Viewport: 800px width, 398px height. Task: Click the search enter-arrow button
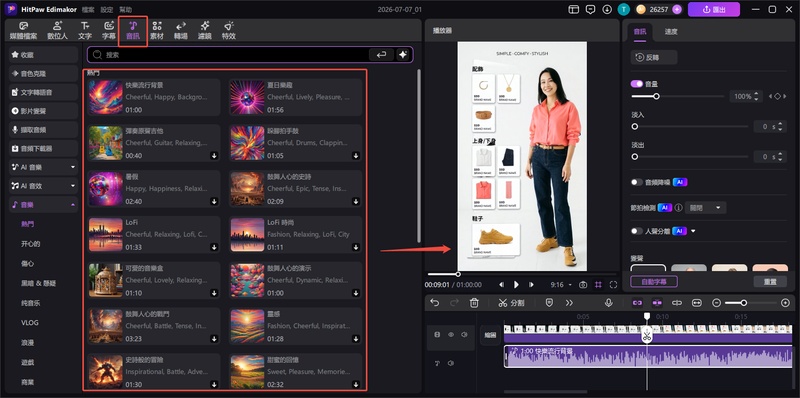381,55
